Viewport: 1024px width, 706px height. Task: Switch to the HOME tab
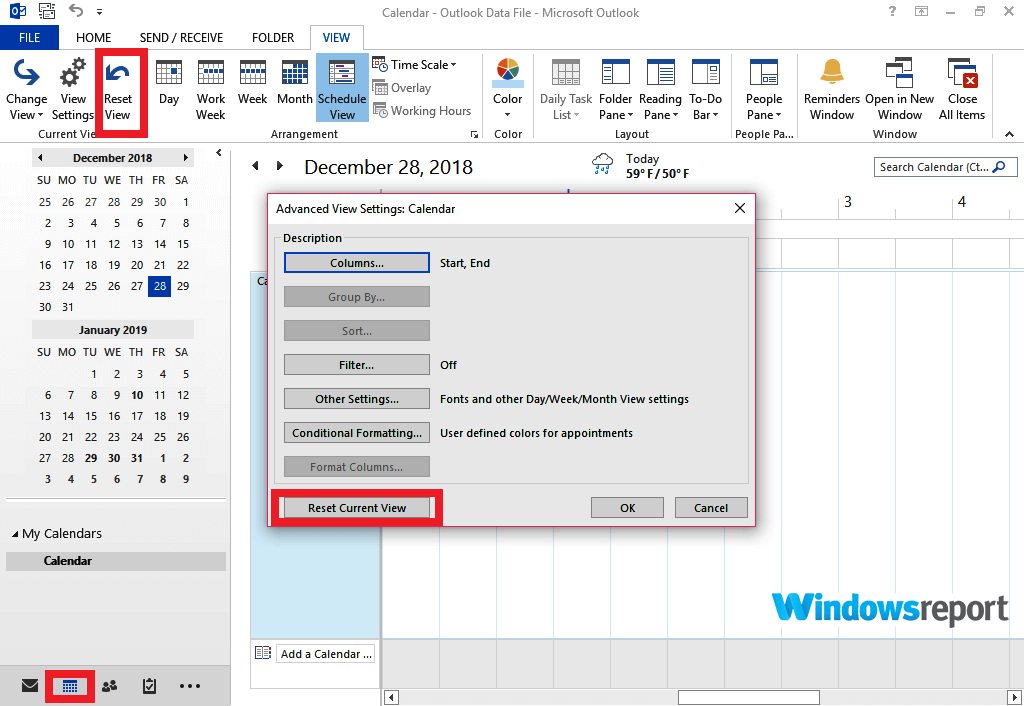pyautogui.click(x=93, y=38)
